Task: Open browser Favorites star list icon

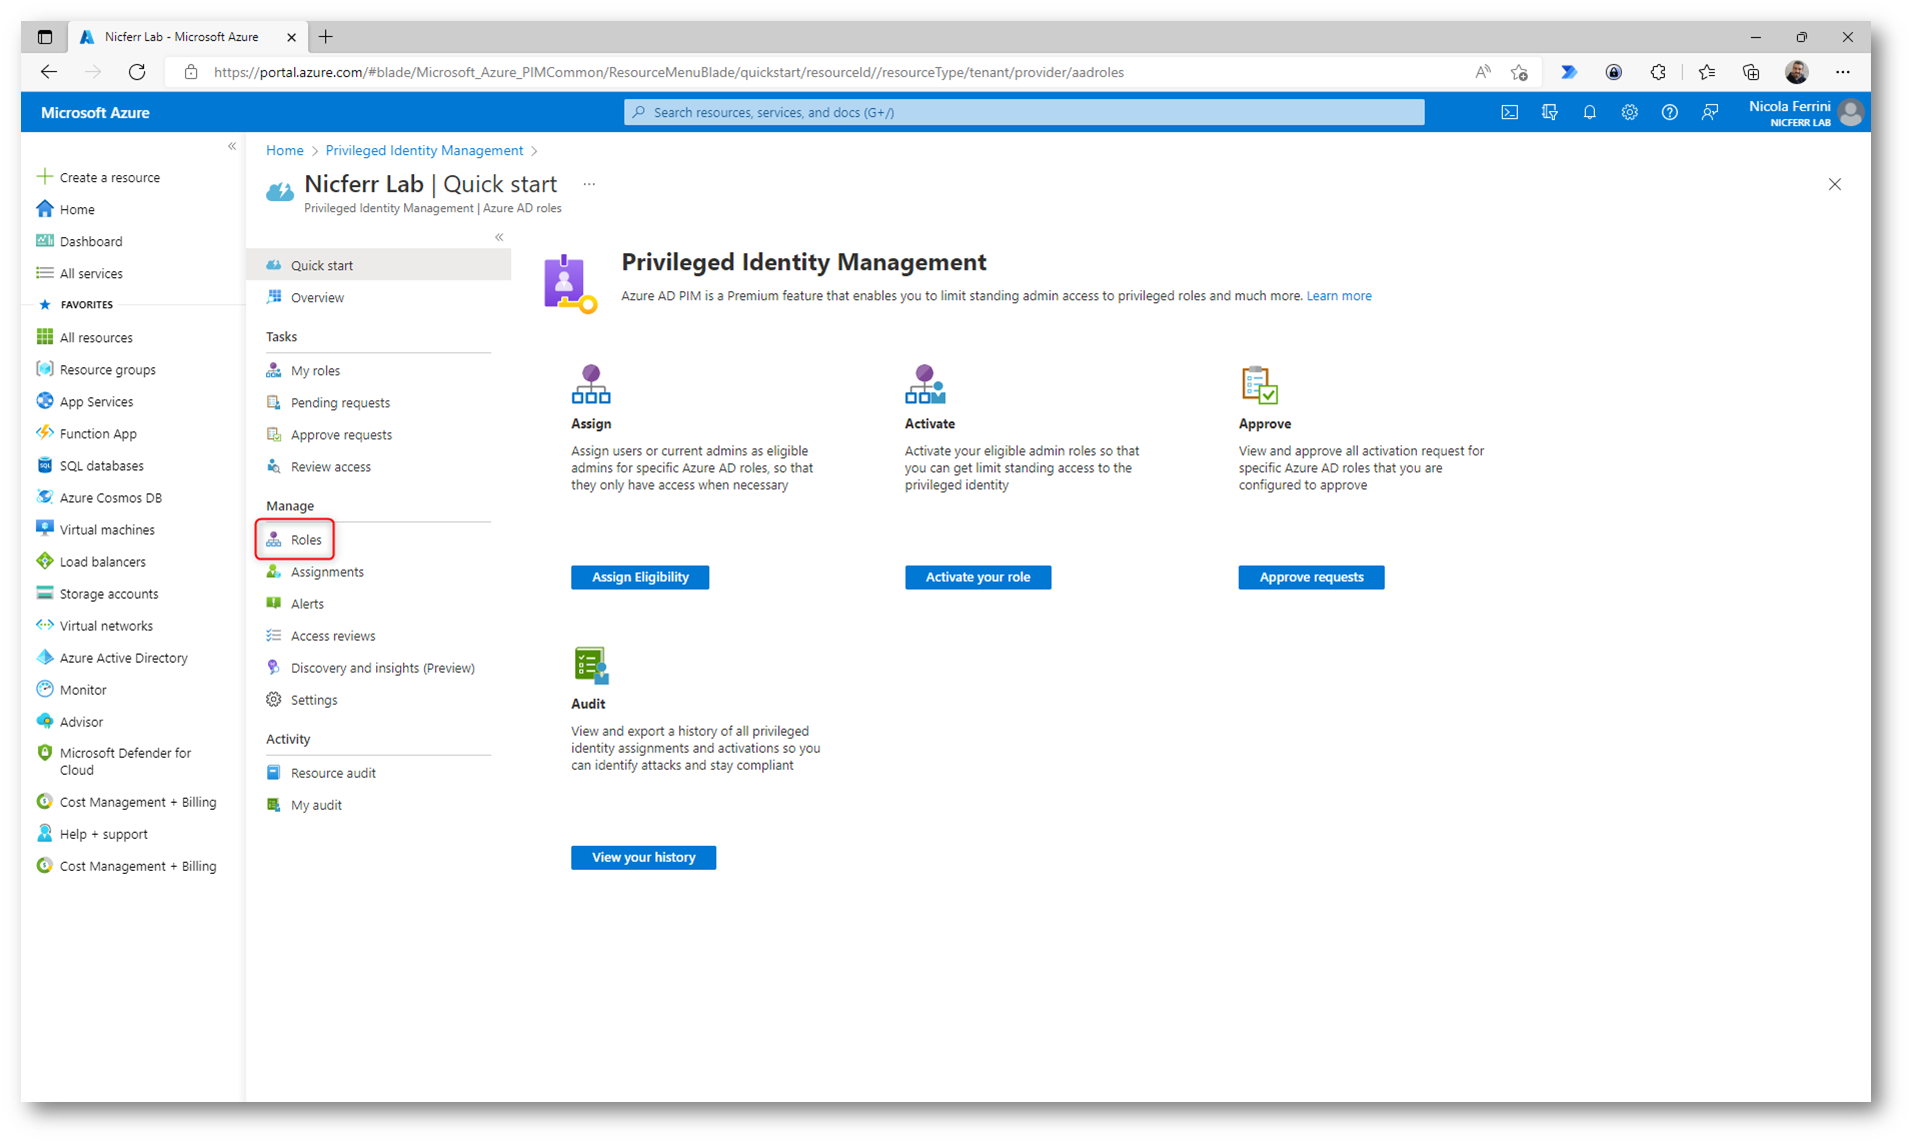Action: [x=1706, y=72]
